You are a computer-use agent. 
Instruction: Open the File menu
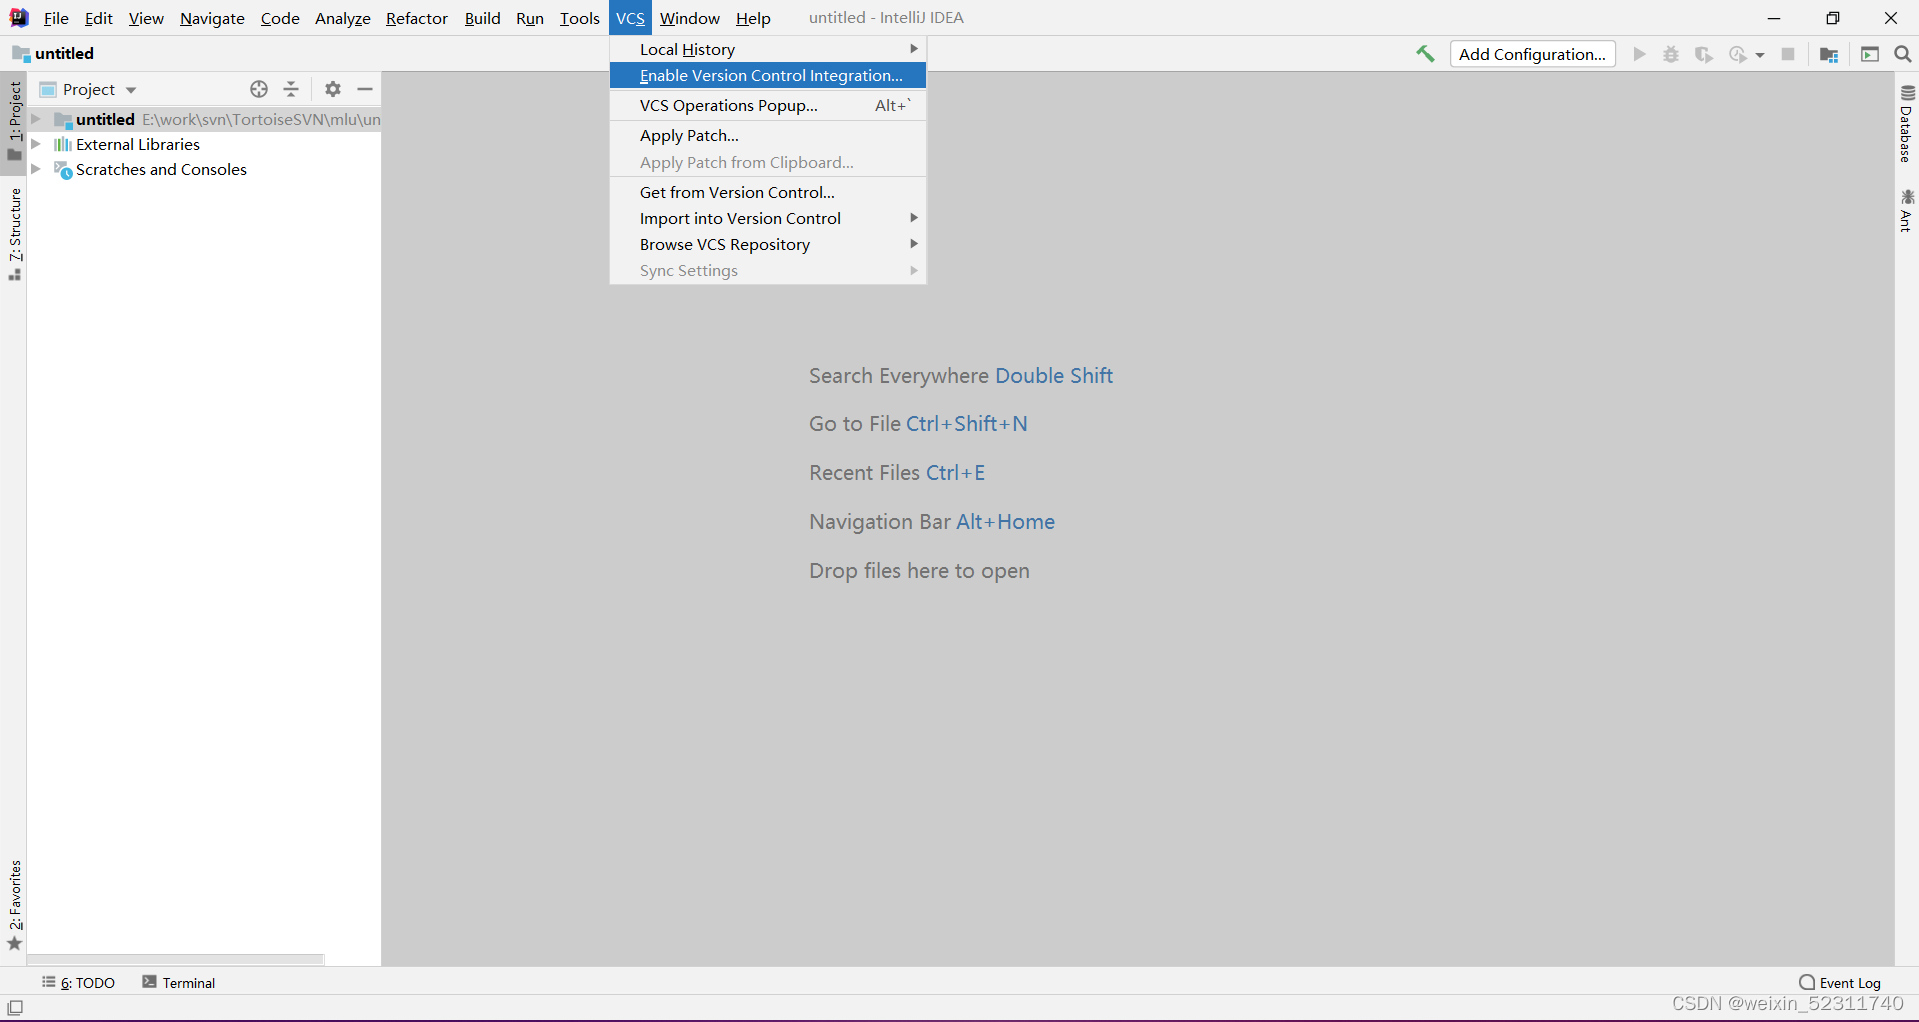point(56,18)
